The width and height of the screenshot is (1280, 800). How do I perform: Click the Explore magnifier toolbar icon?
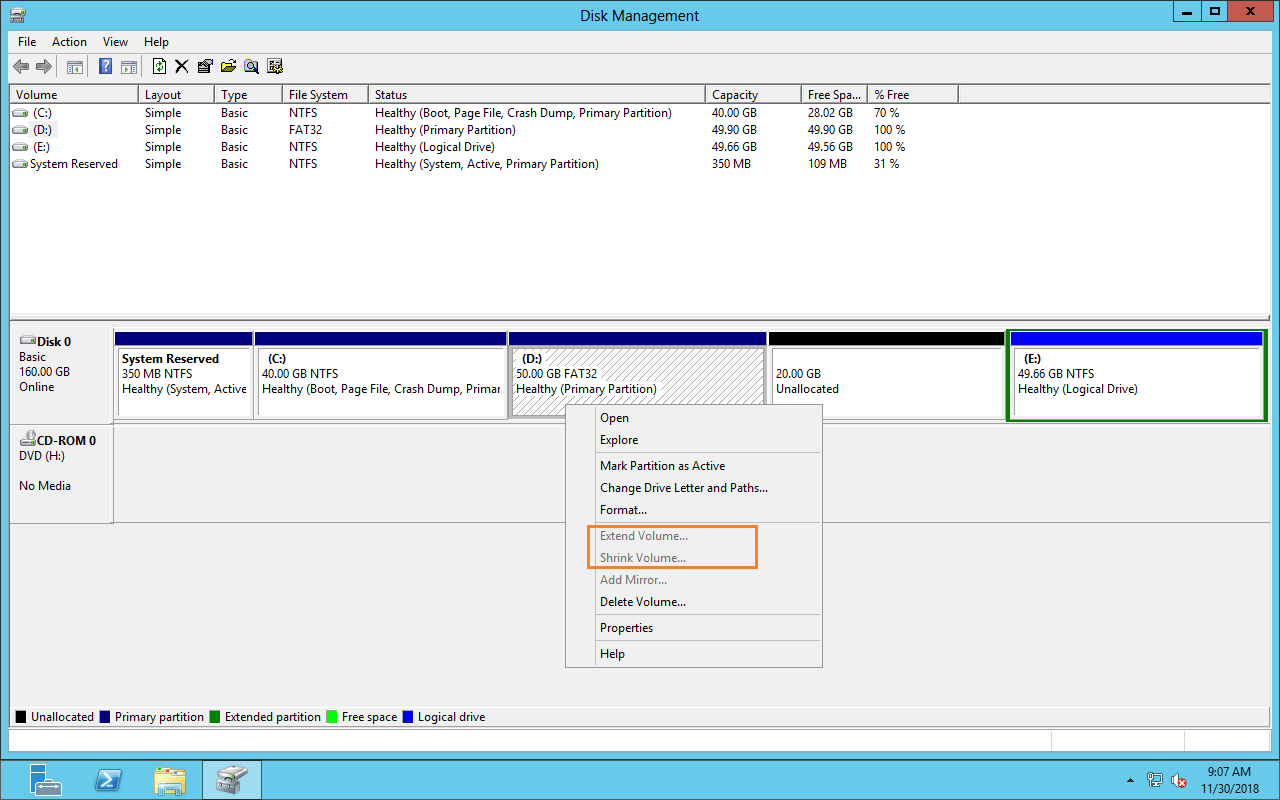click(x=252, y=67)
